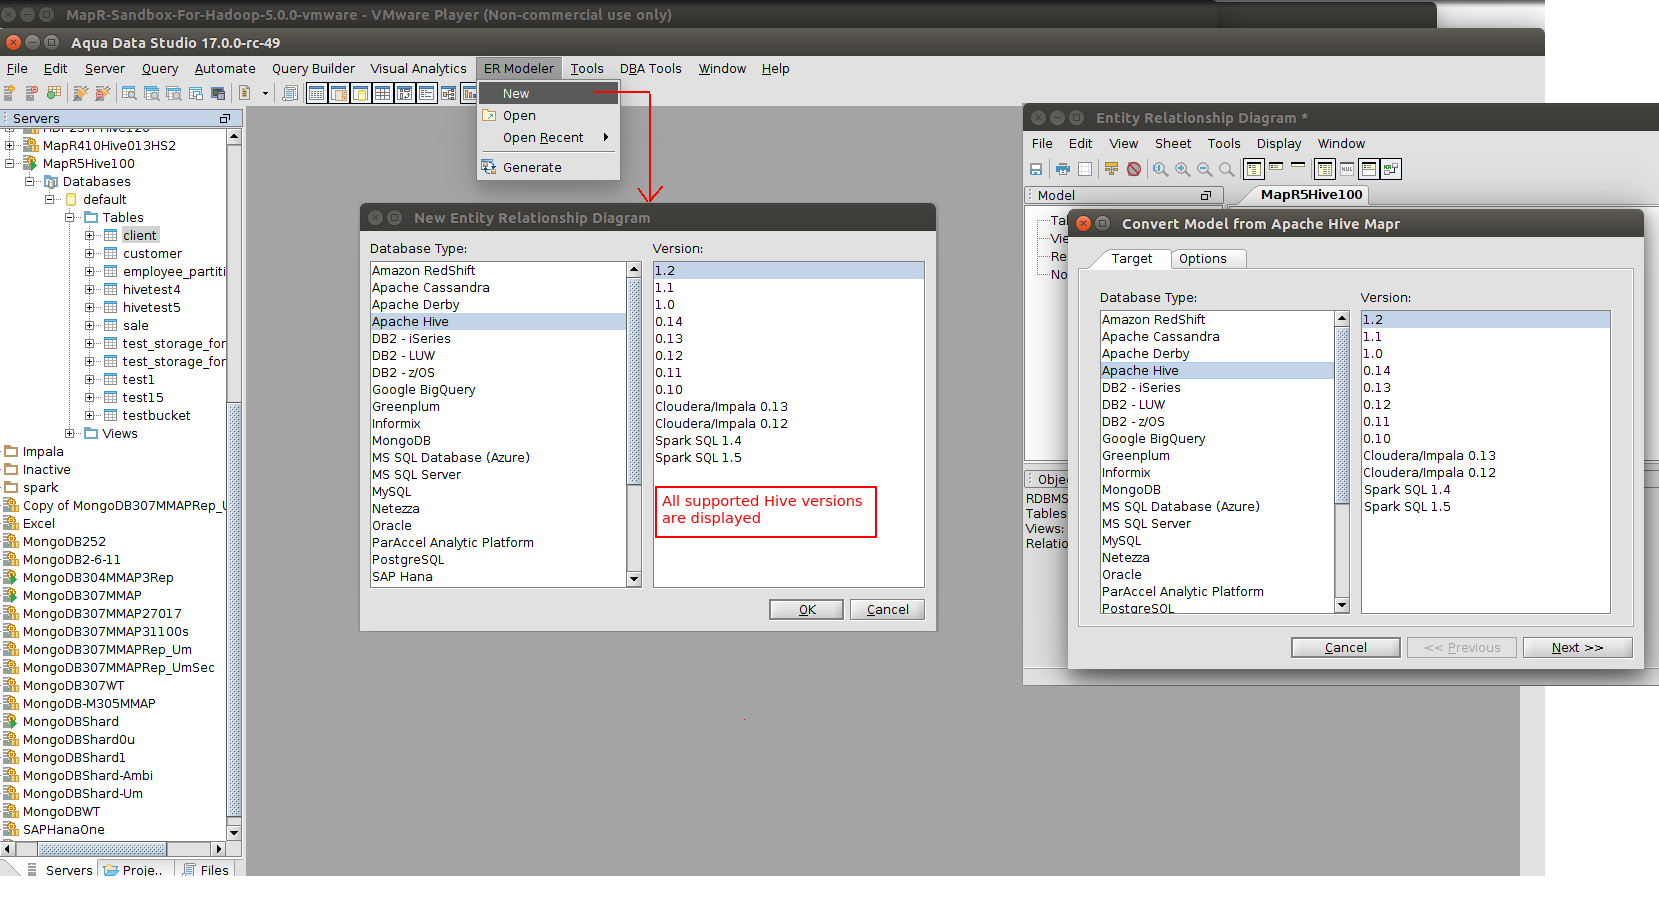1659x900 pixels.
Task: Click the print icon in ER Diagram toolbar
Action: (1062, 169)
